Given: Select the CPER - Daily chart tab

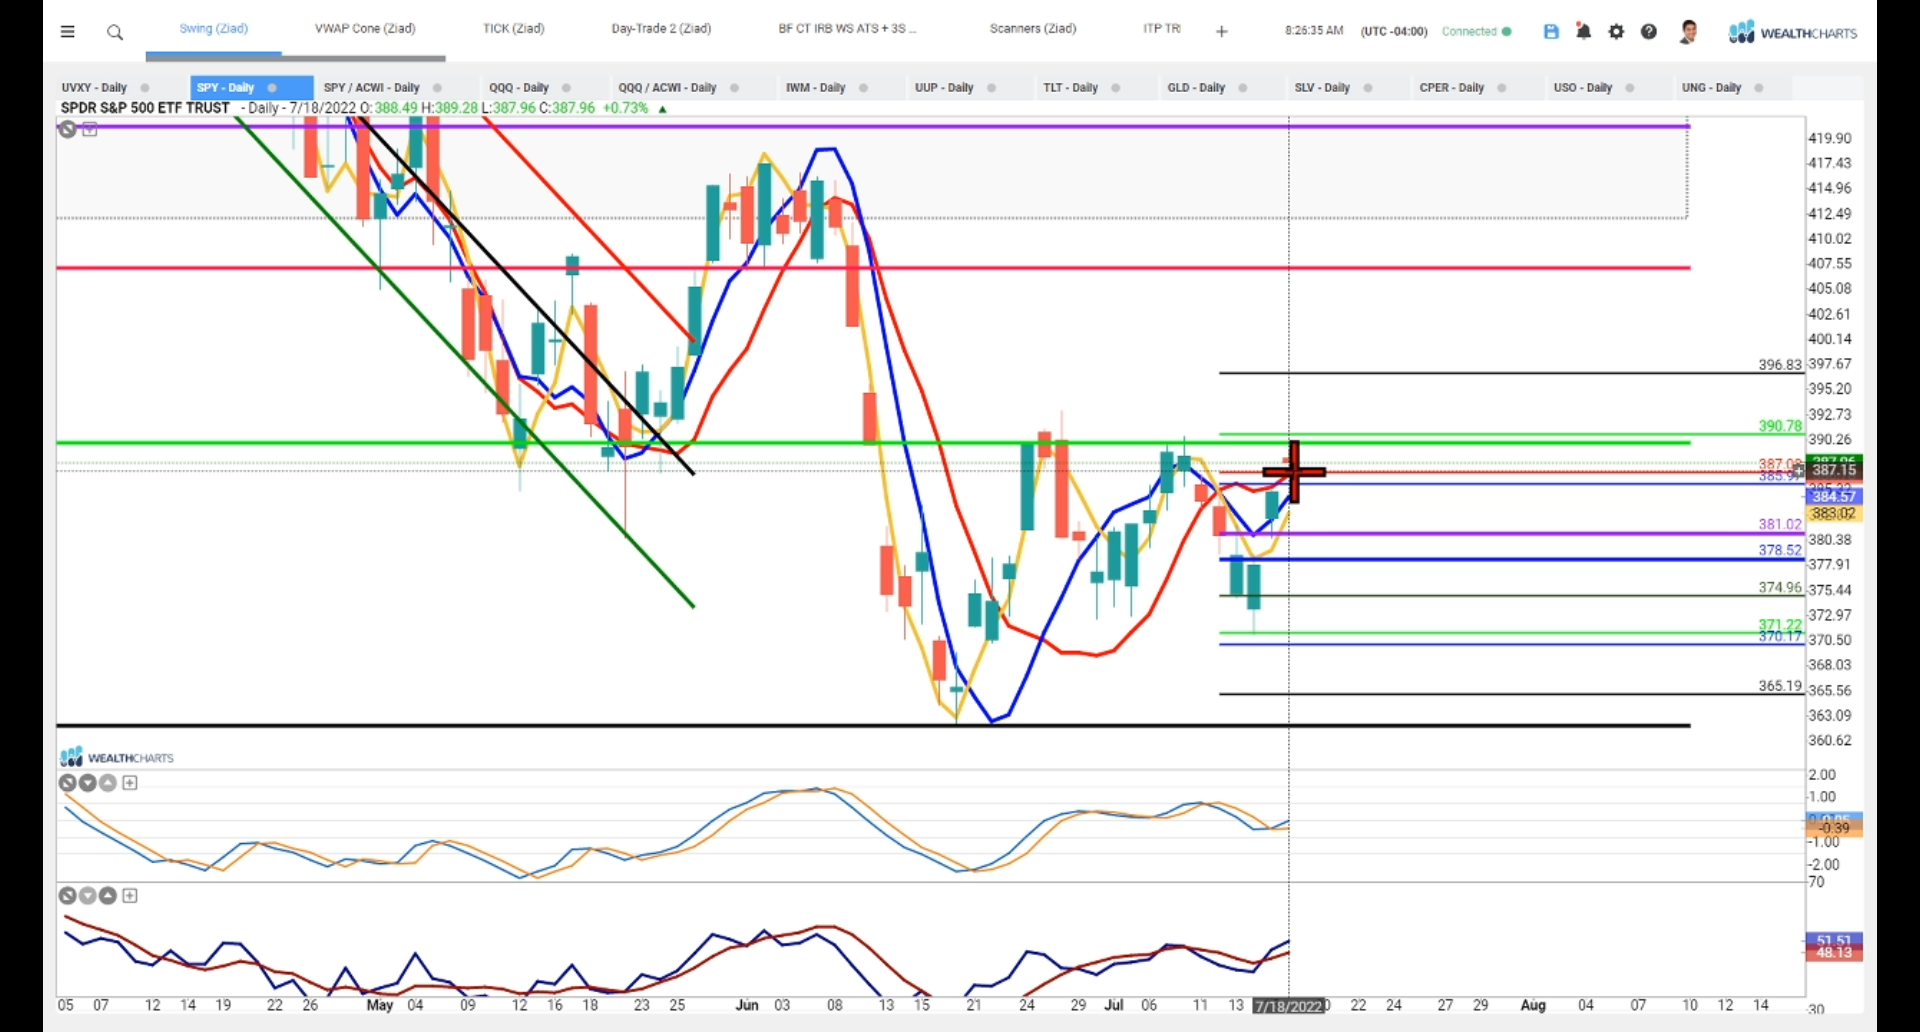Looking at the screenshot, I should tap(1451, 88).
